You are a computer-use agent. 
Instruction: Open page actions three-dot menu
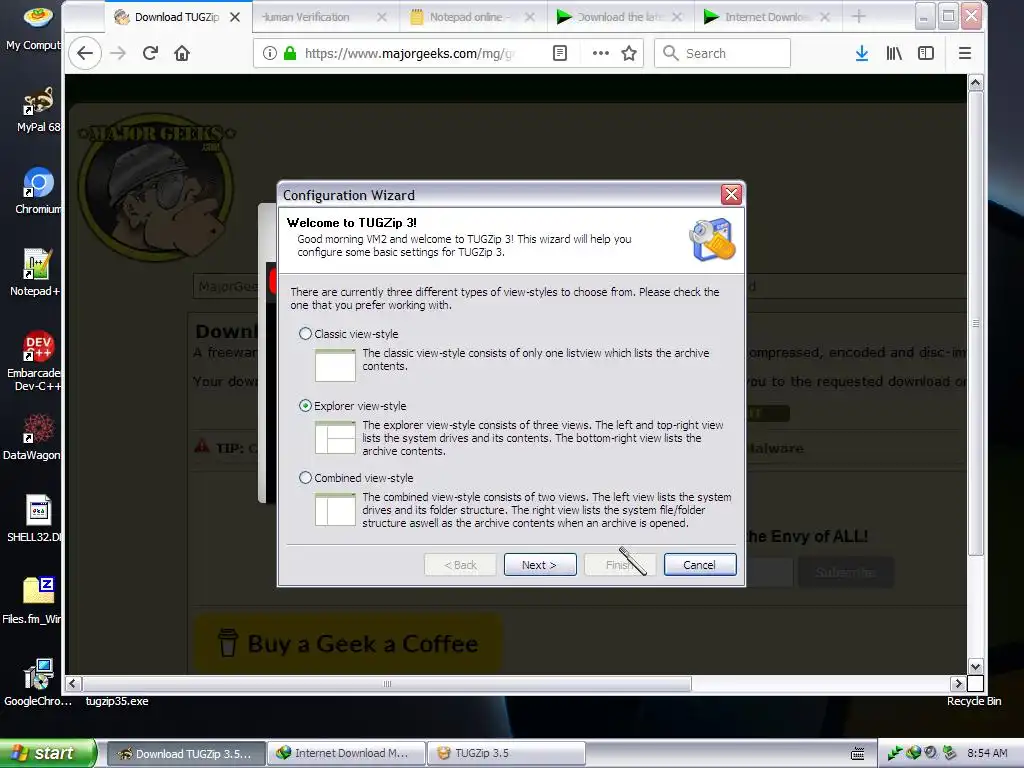[x=601, y=53]
